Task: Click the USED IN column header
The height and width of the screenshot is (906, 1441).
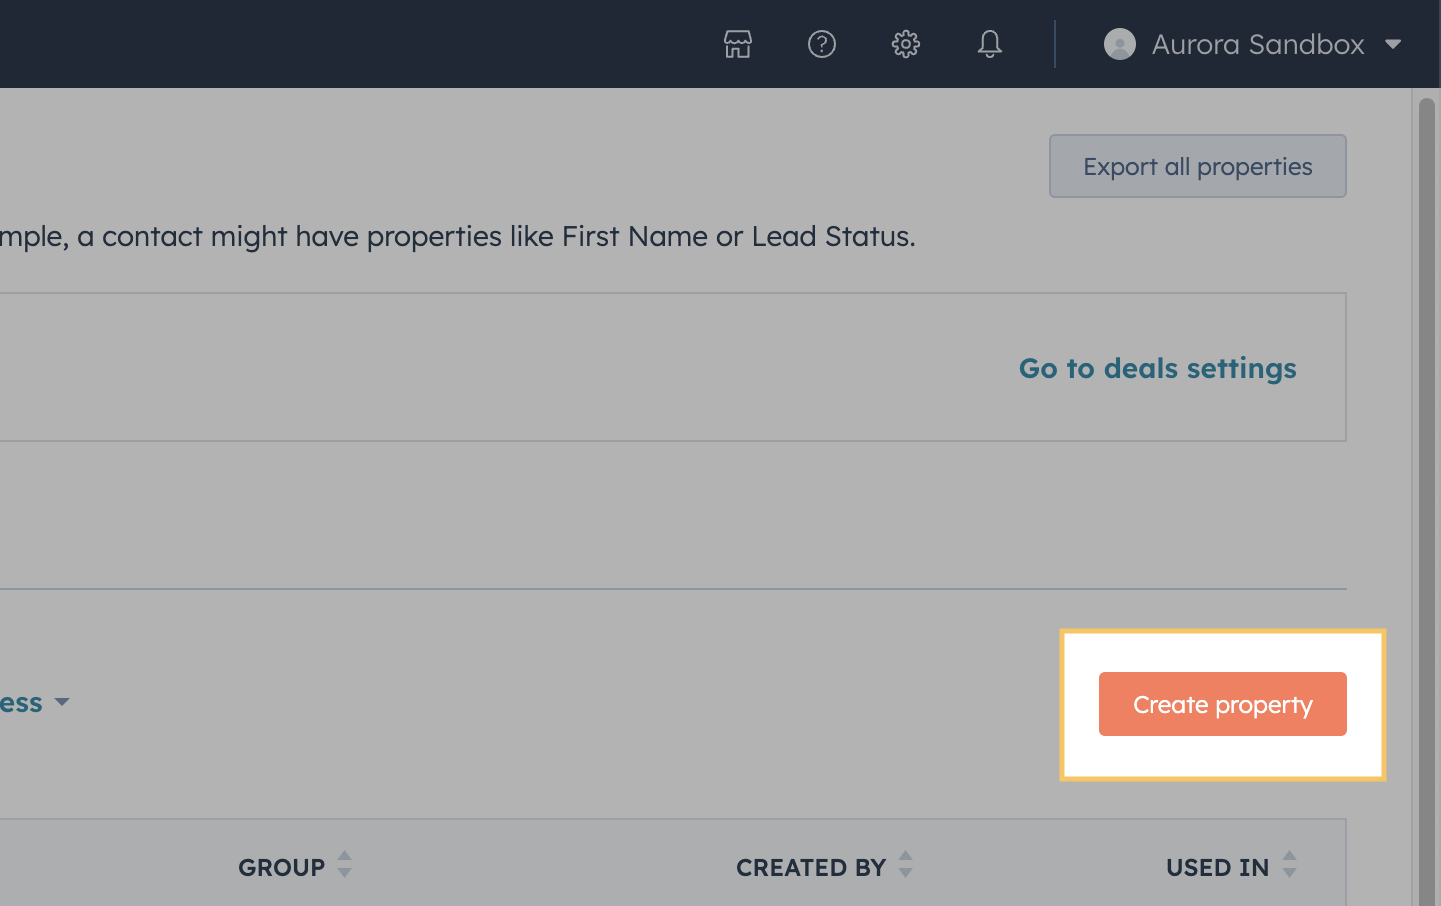Action: (x=1217, y=867)
